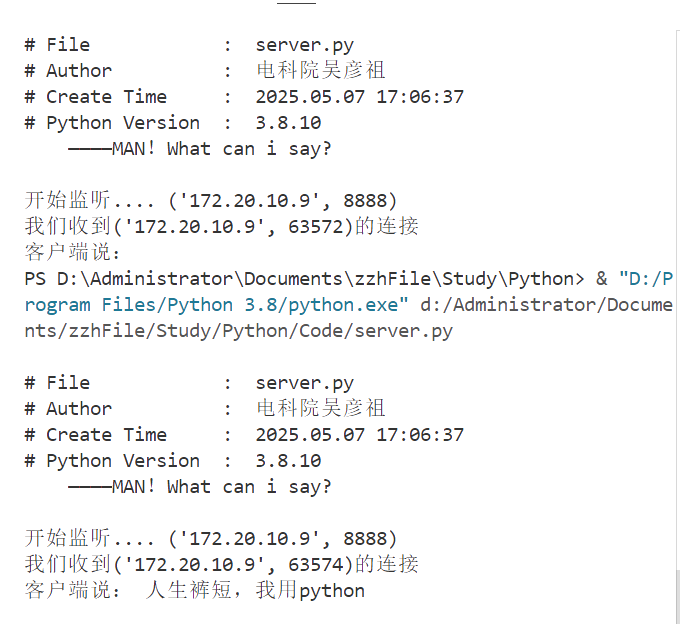Viewport: 680px width, 624px height.
Task: Click the first author name 电科院吴彦祖
Action: click(320, 71)
